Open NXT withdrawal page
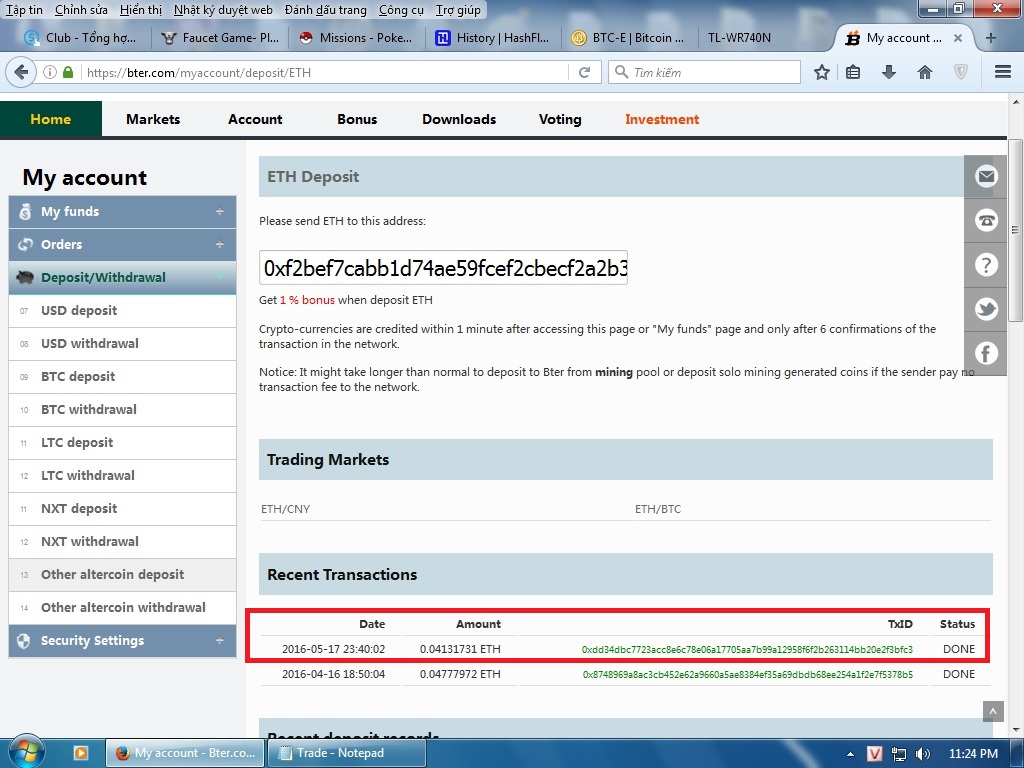This screenshot has width=1024, height=768. 122,541
